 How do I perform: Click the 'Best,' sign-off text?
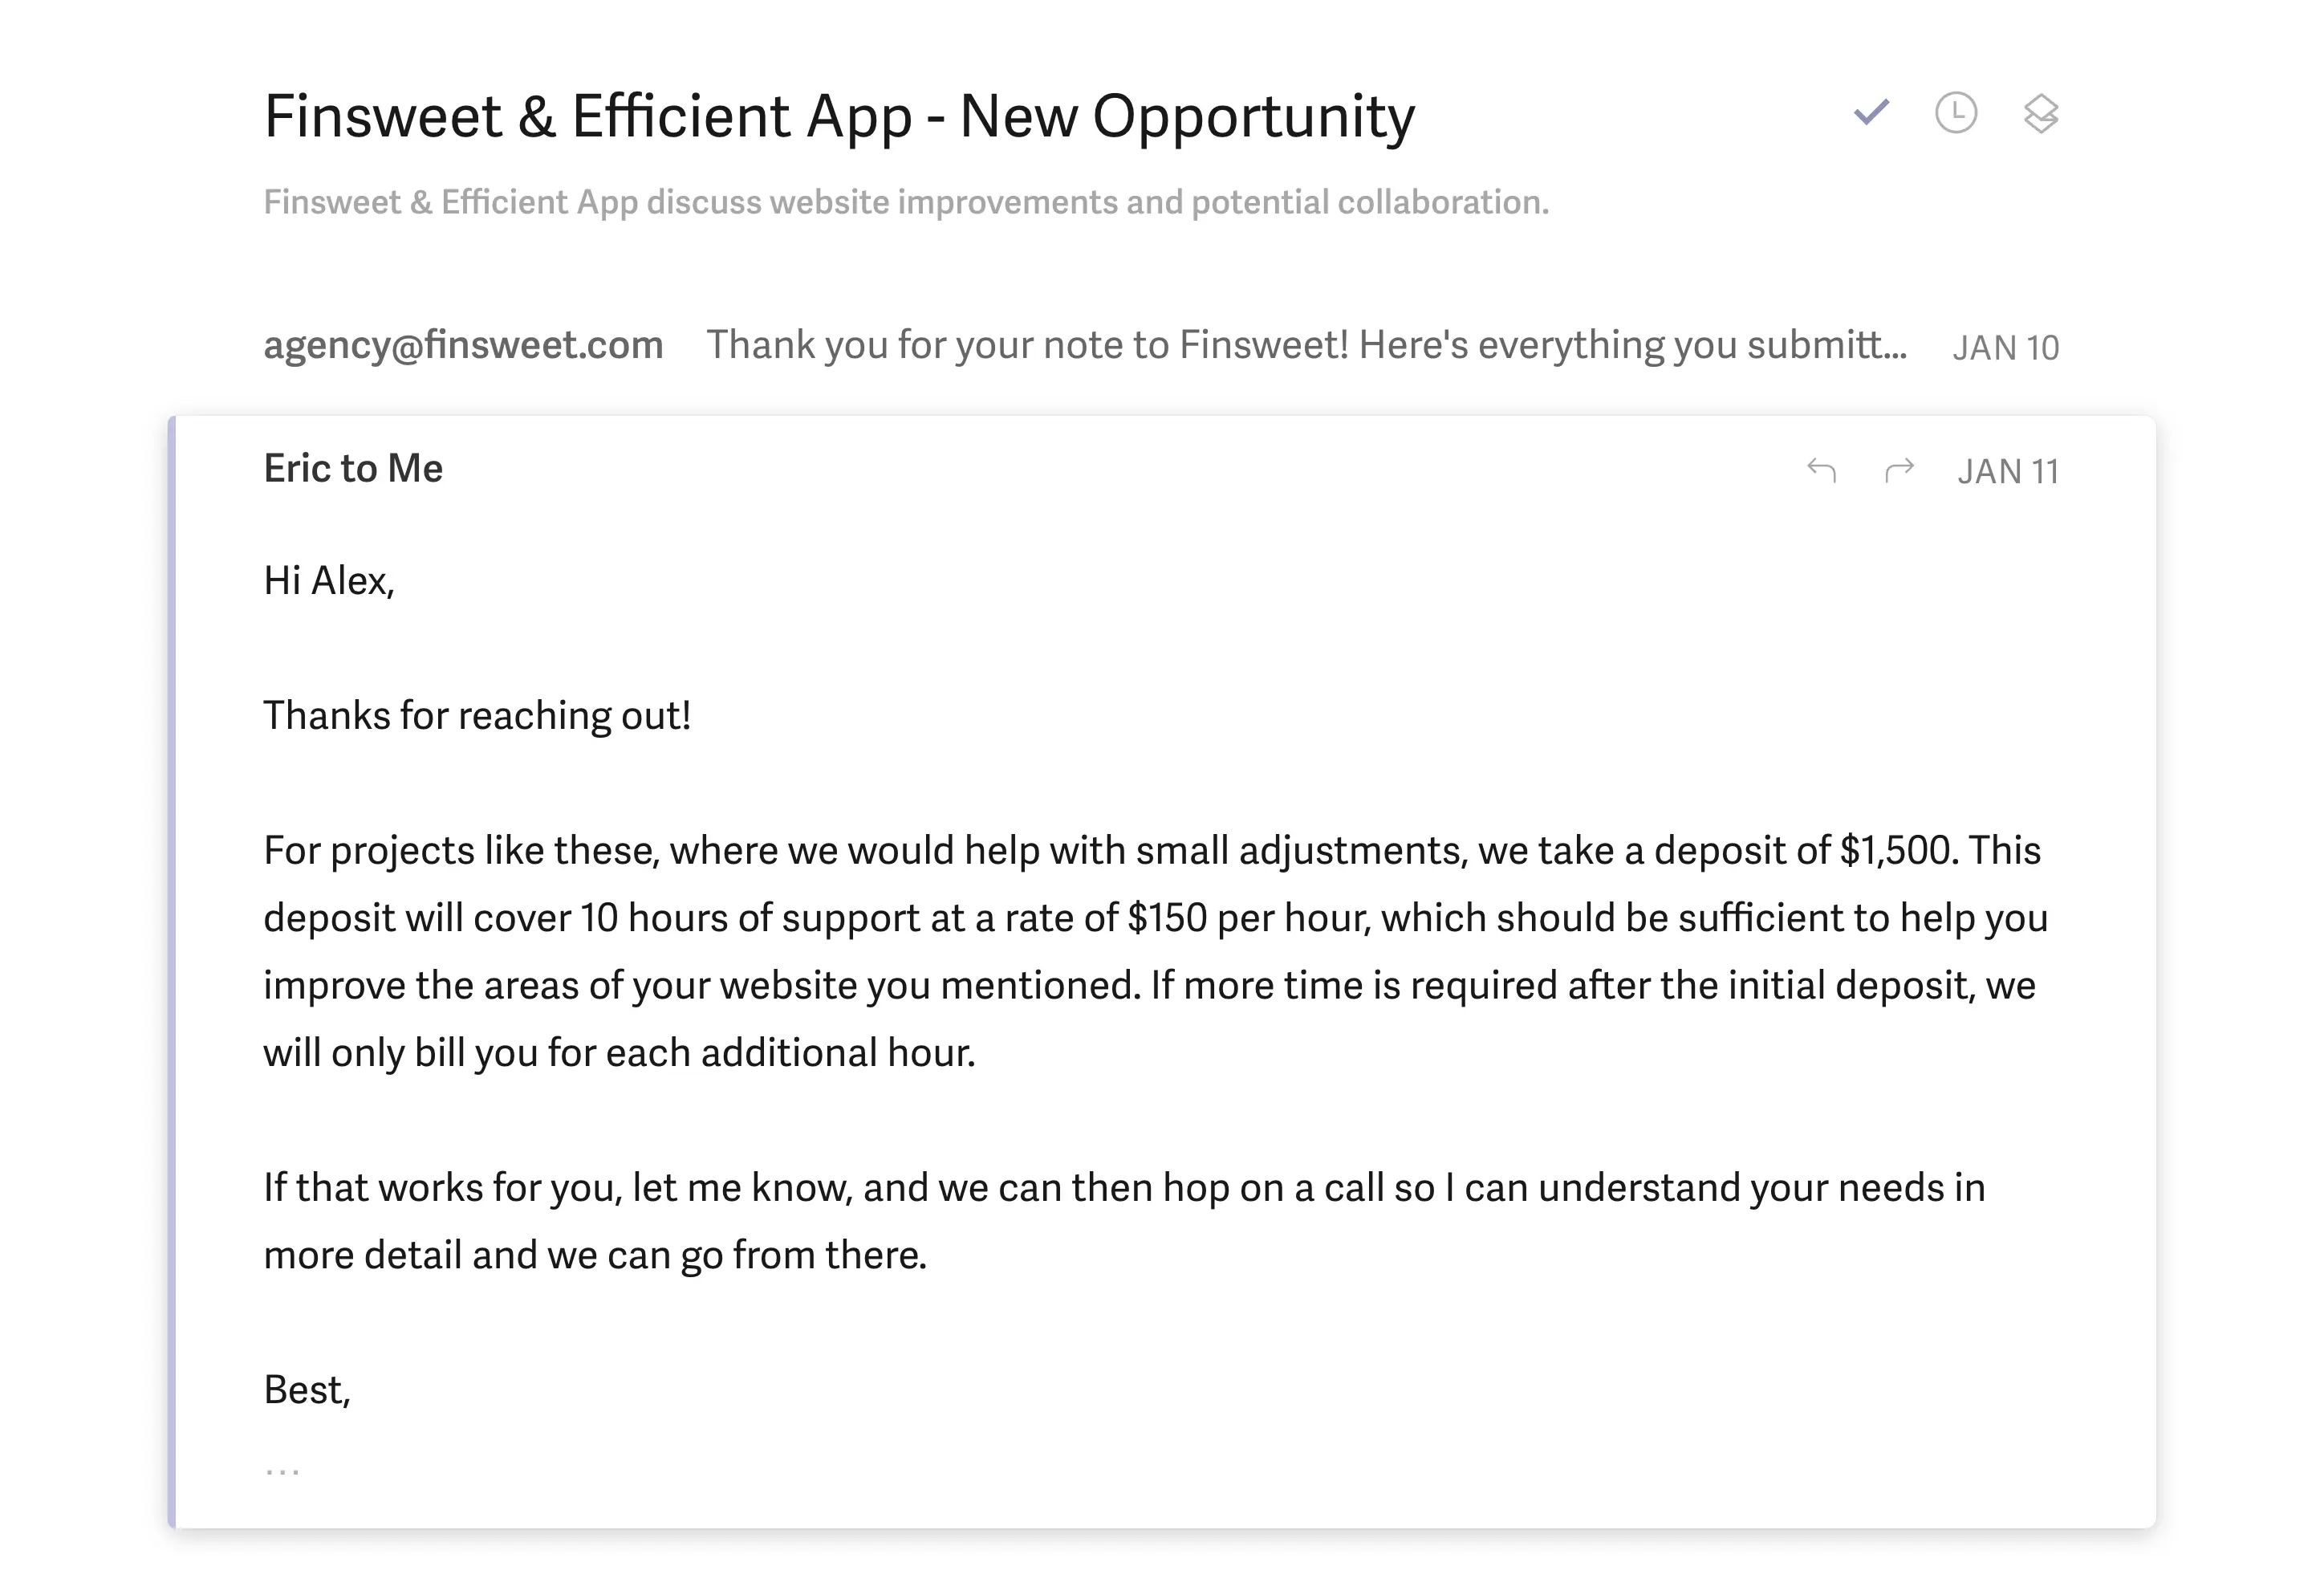click(307, 1390)
